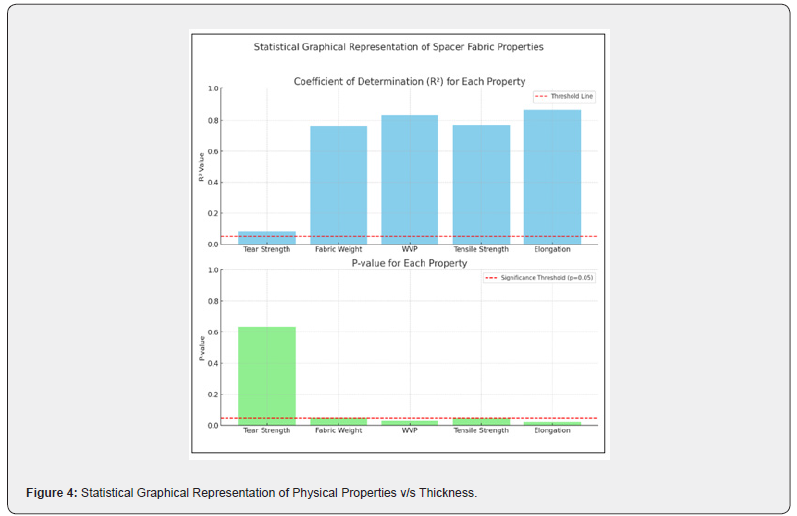Select the tall green Tear Strength bar
This screenshot has width=797, height=516.
[267, 375]
